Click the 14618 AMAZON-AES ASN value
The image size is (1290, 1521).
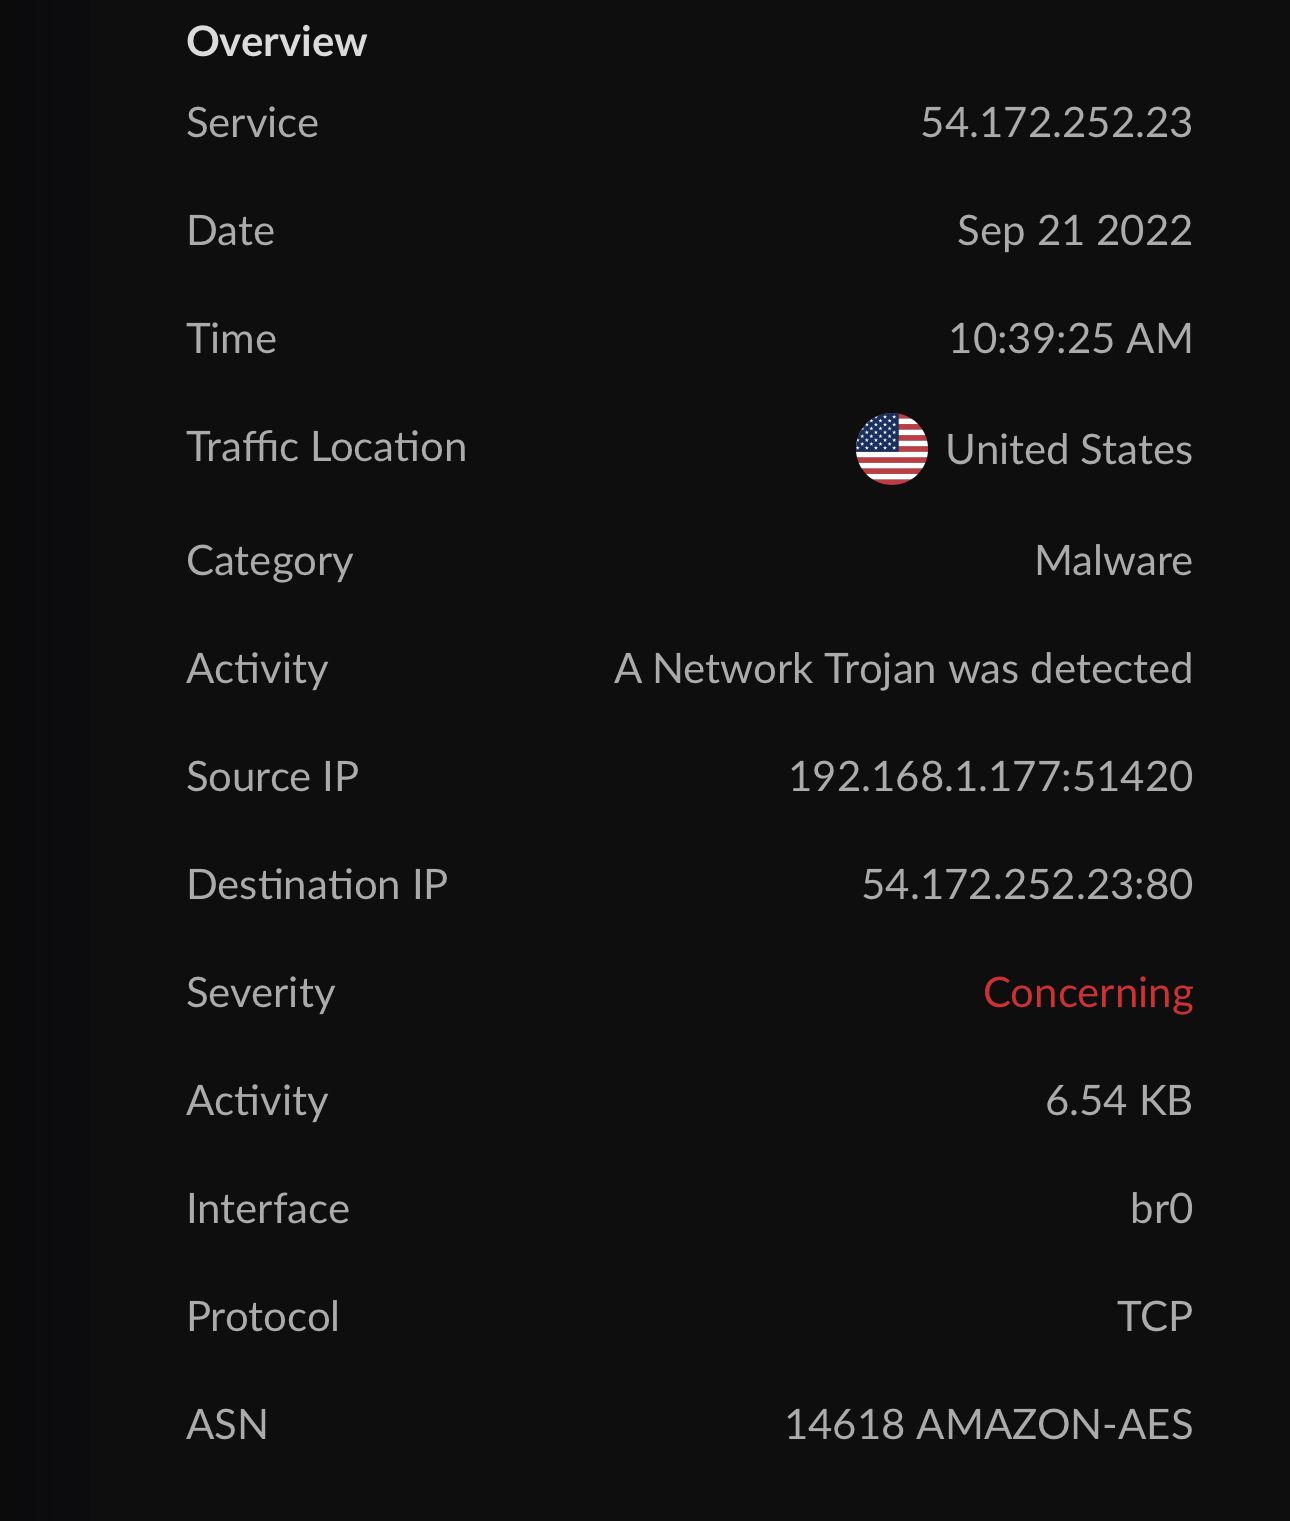[x=987, y=1425]
